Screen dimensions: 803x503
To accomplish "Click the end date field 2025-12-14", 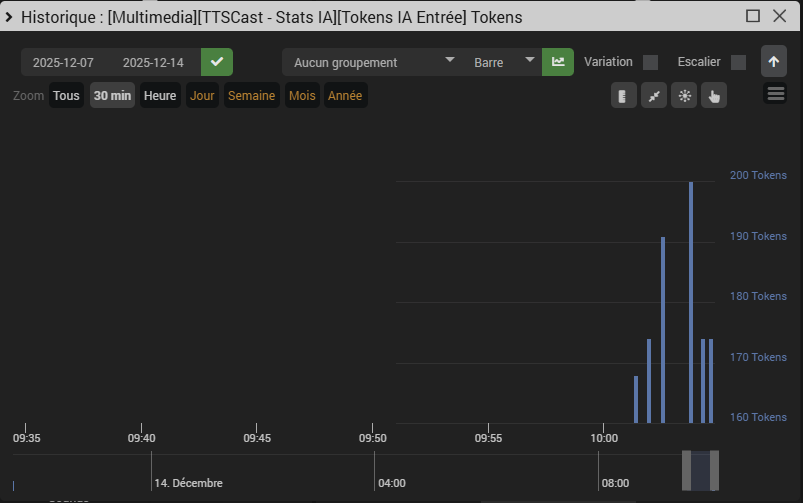I will click(x=153, y=62).
